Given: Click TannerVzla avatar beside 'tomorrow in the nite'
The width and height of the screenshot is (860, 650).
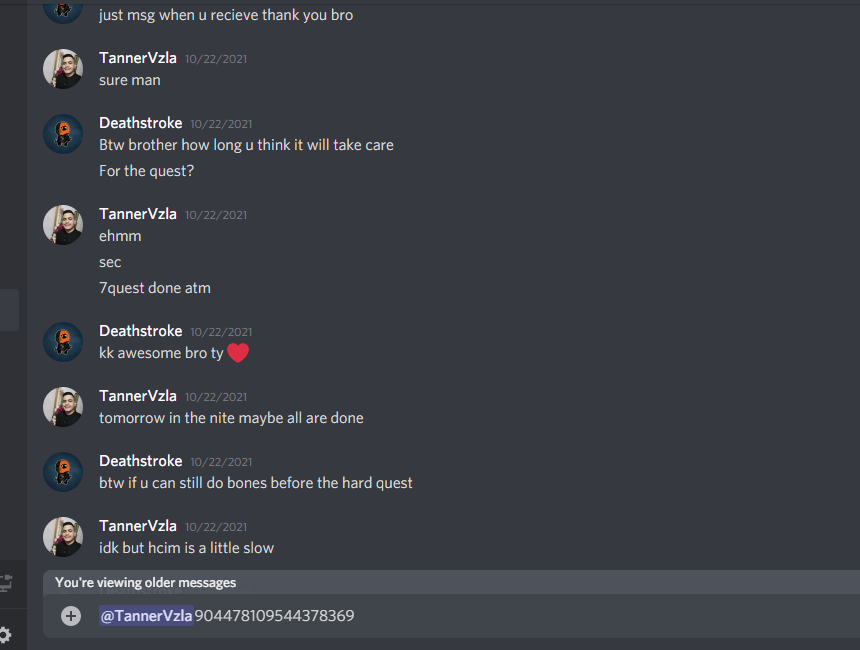Looking at the screenshot, I should pos(63,407).
